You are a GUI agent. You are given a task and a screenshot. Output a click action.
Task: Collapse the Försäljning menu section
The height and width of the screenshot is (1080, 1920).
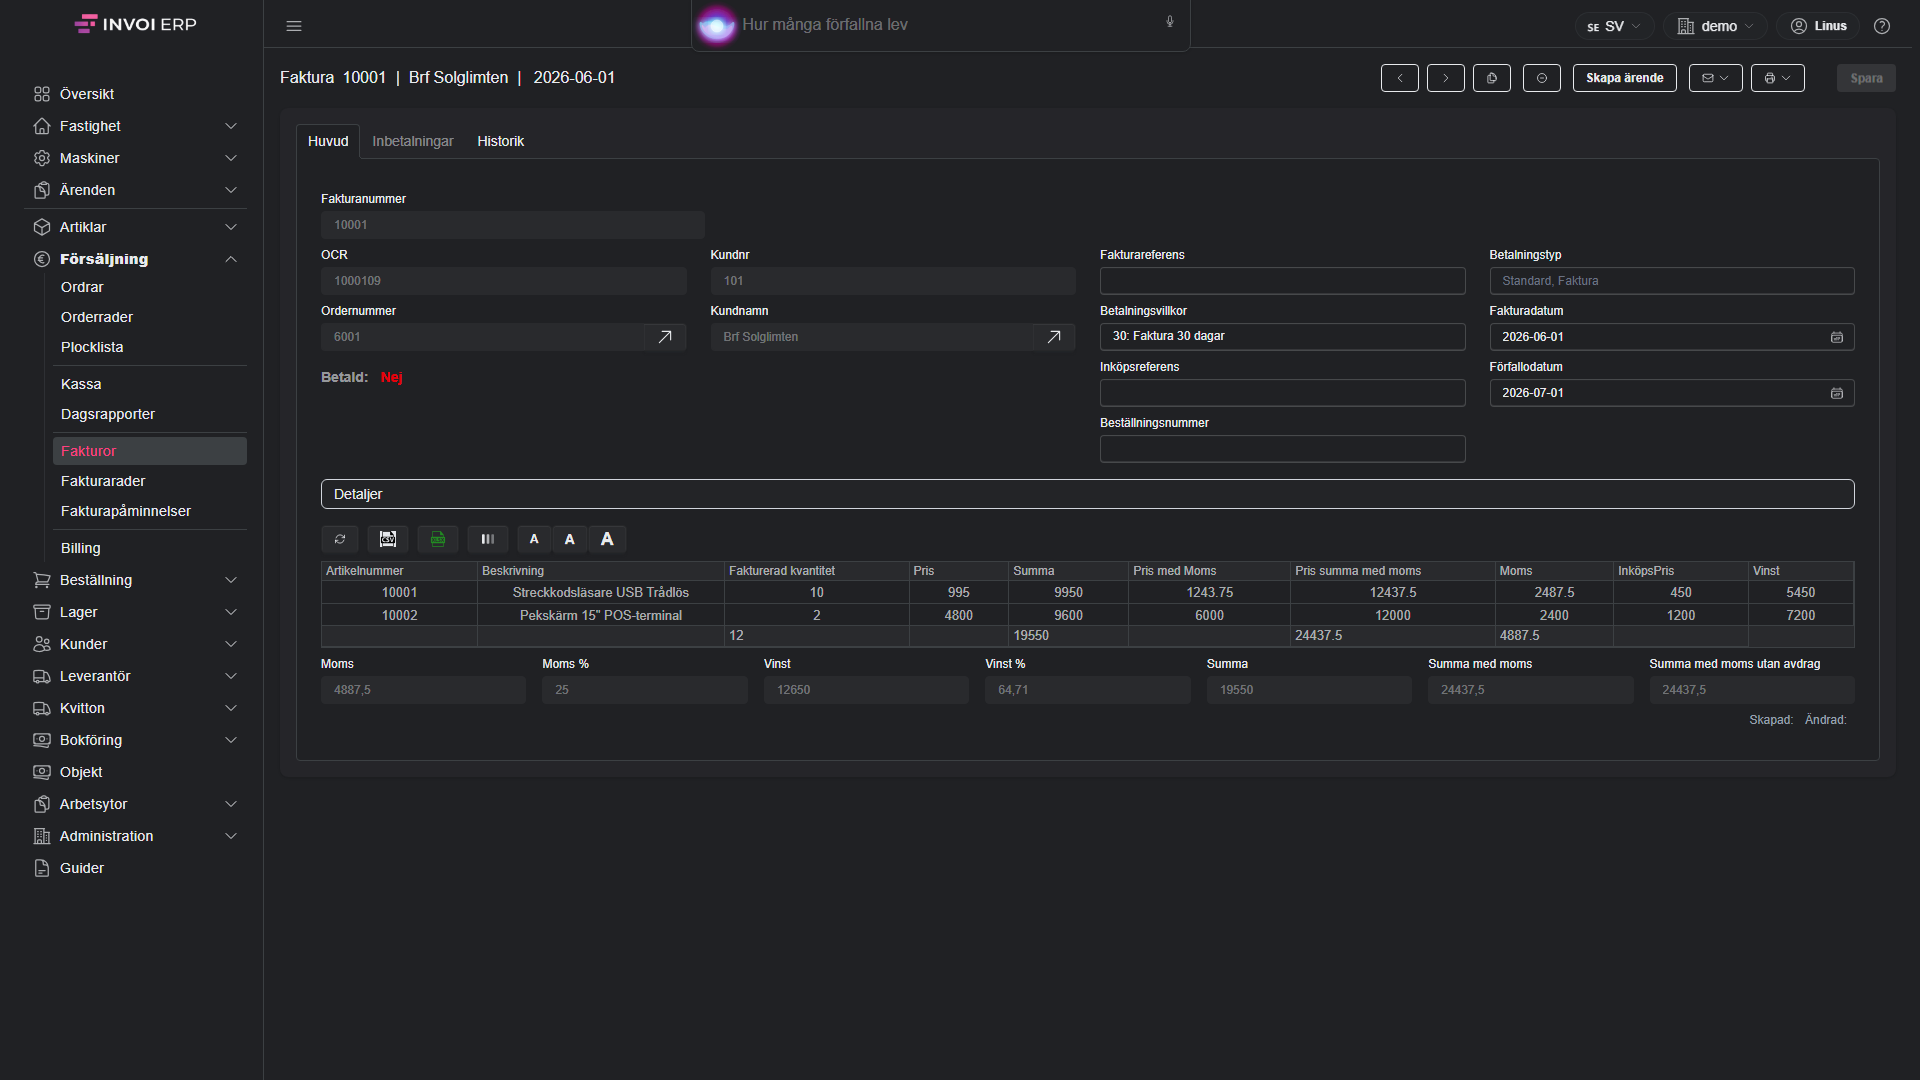tap(231, 259)
